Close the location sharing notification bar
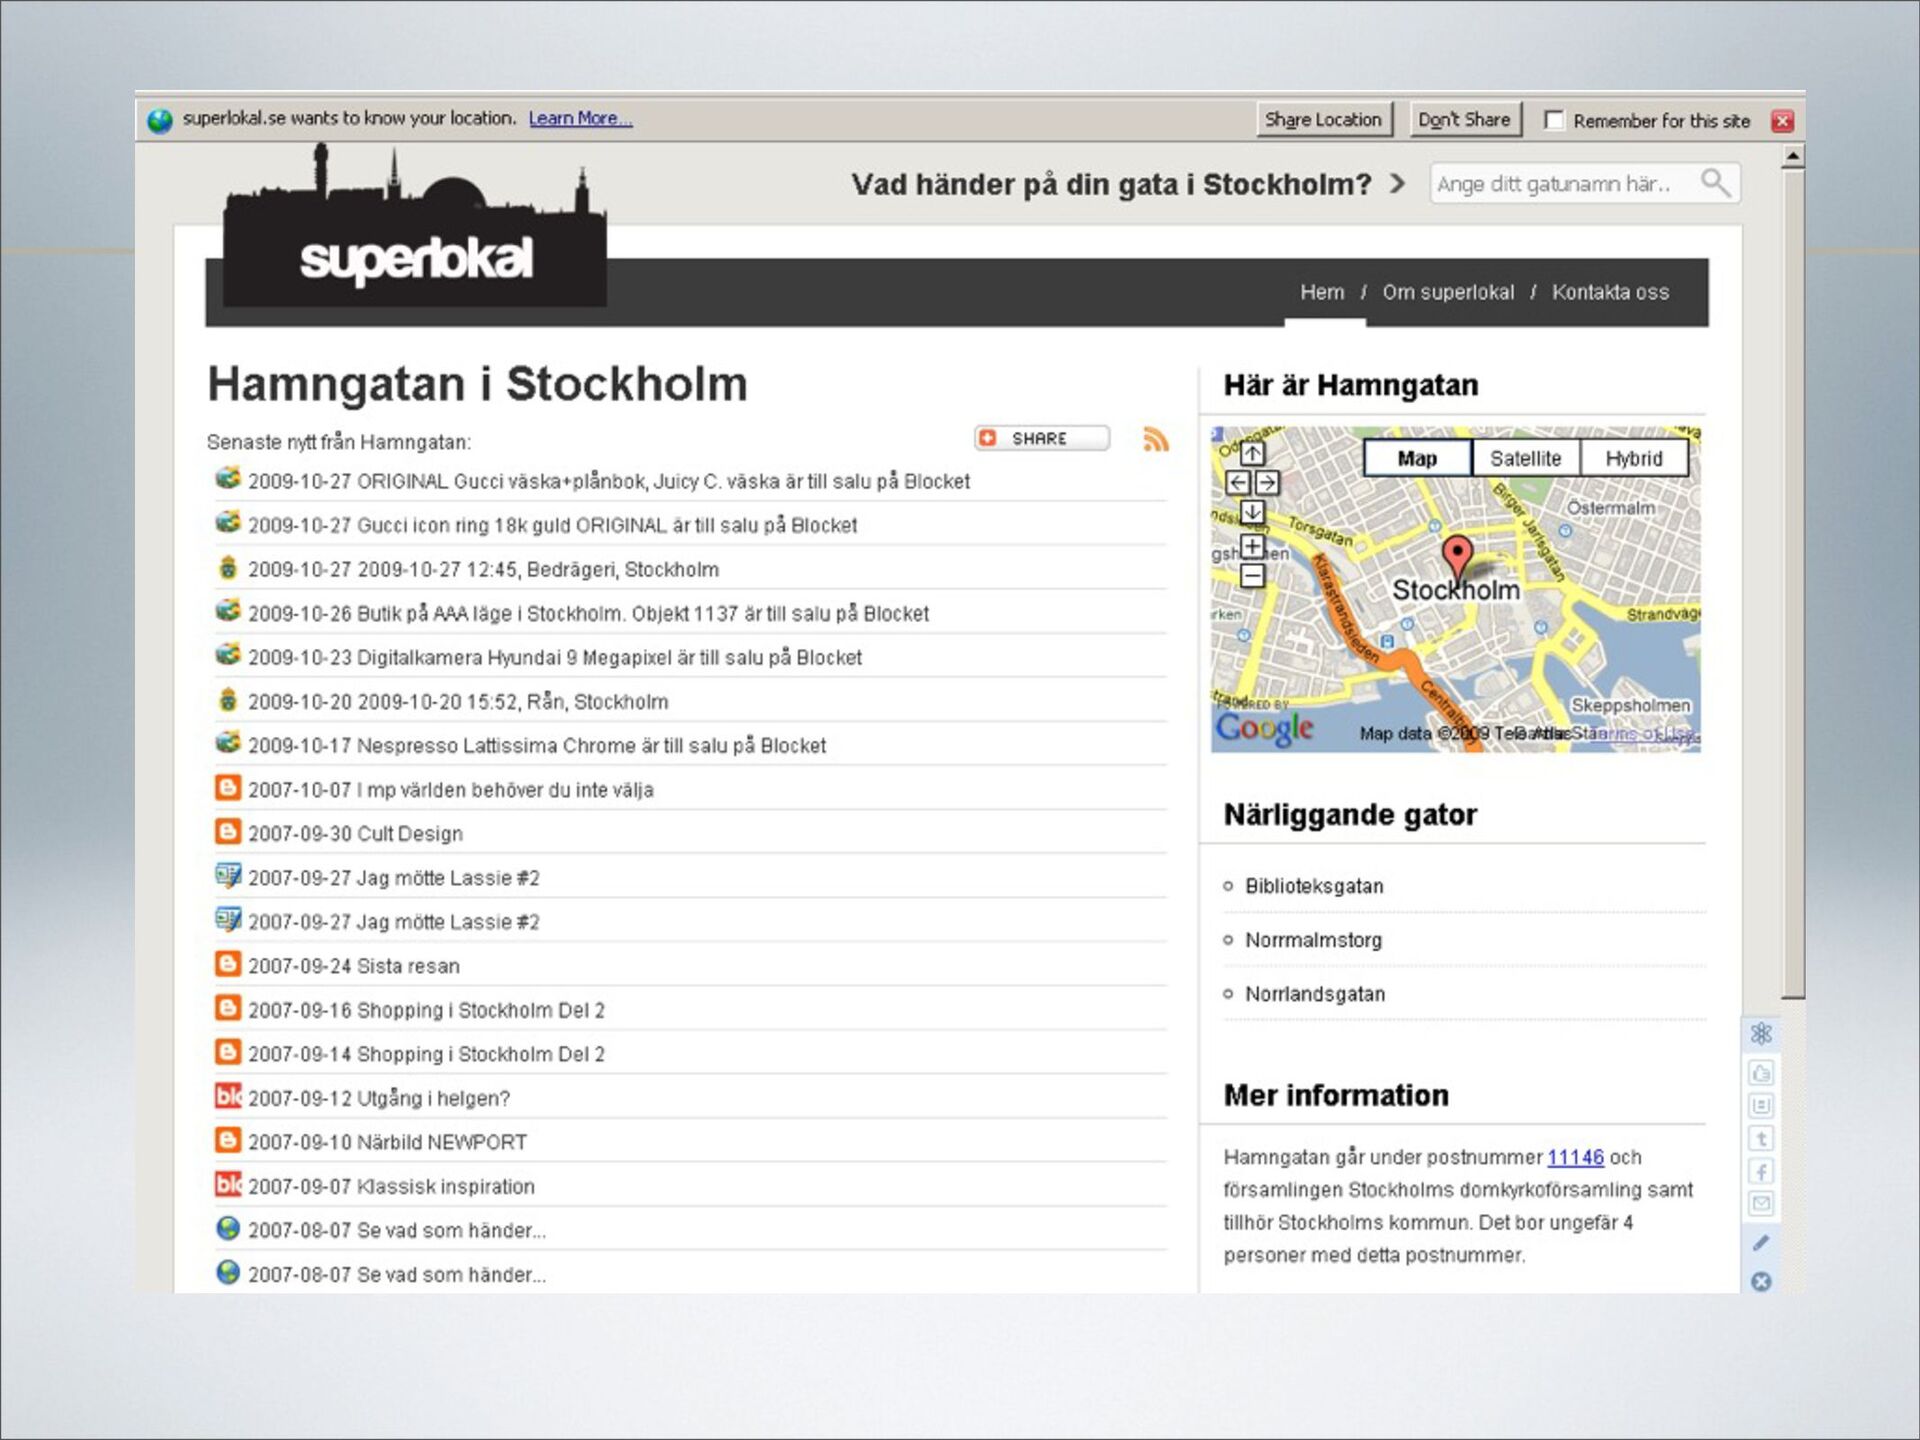 click(x=1782, y=121)
